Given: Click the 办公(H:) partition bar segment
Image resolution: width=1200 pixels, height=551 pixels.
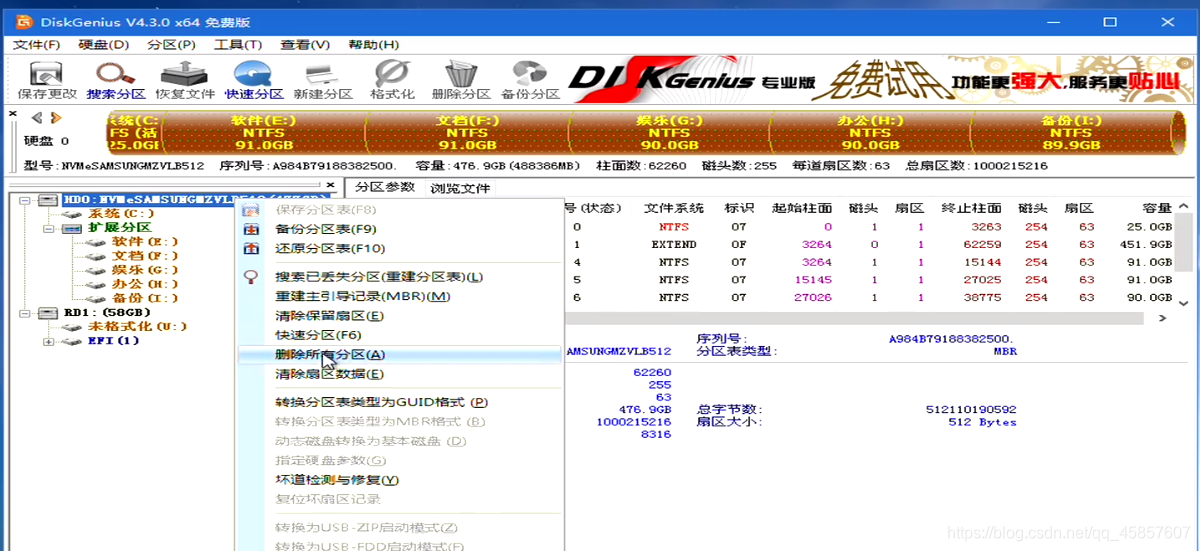Looking at the screenshot, I should 870,132.
